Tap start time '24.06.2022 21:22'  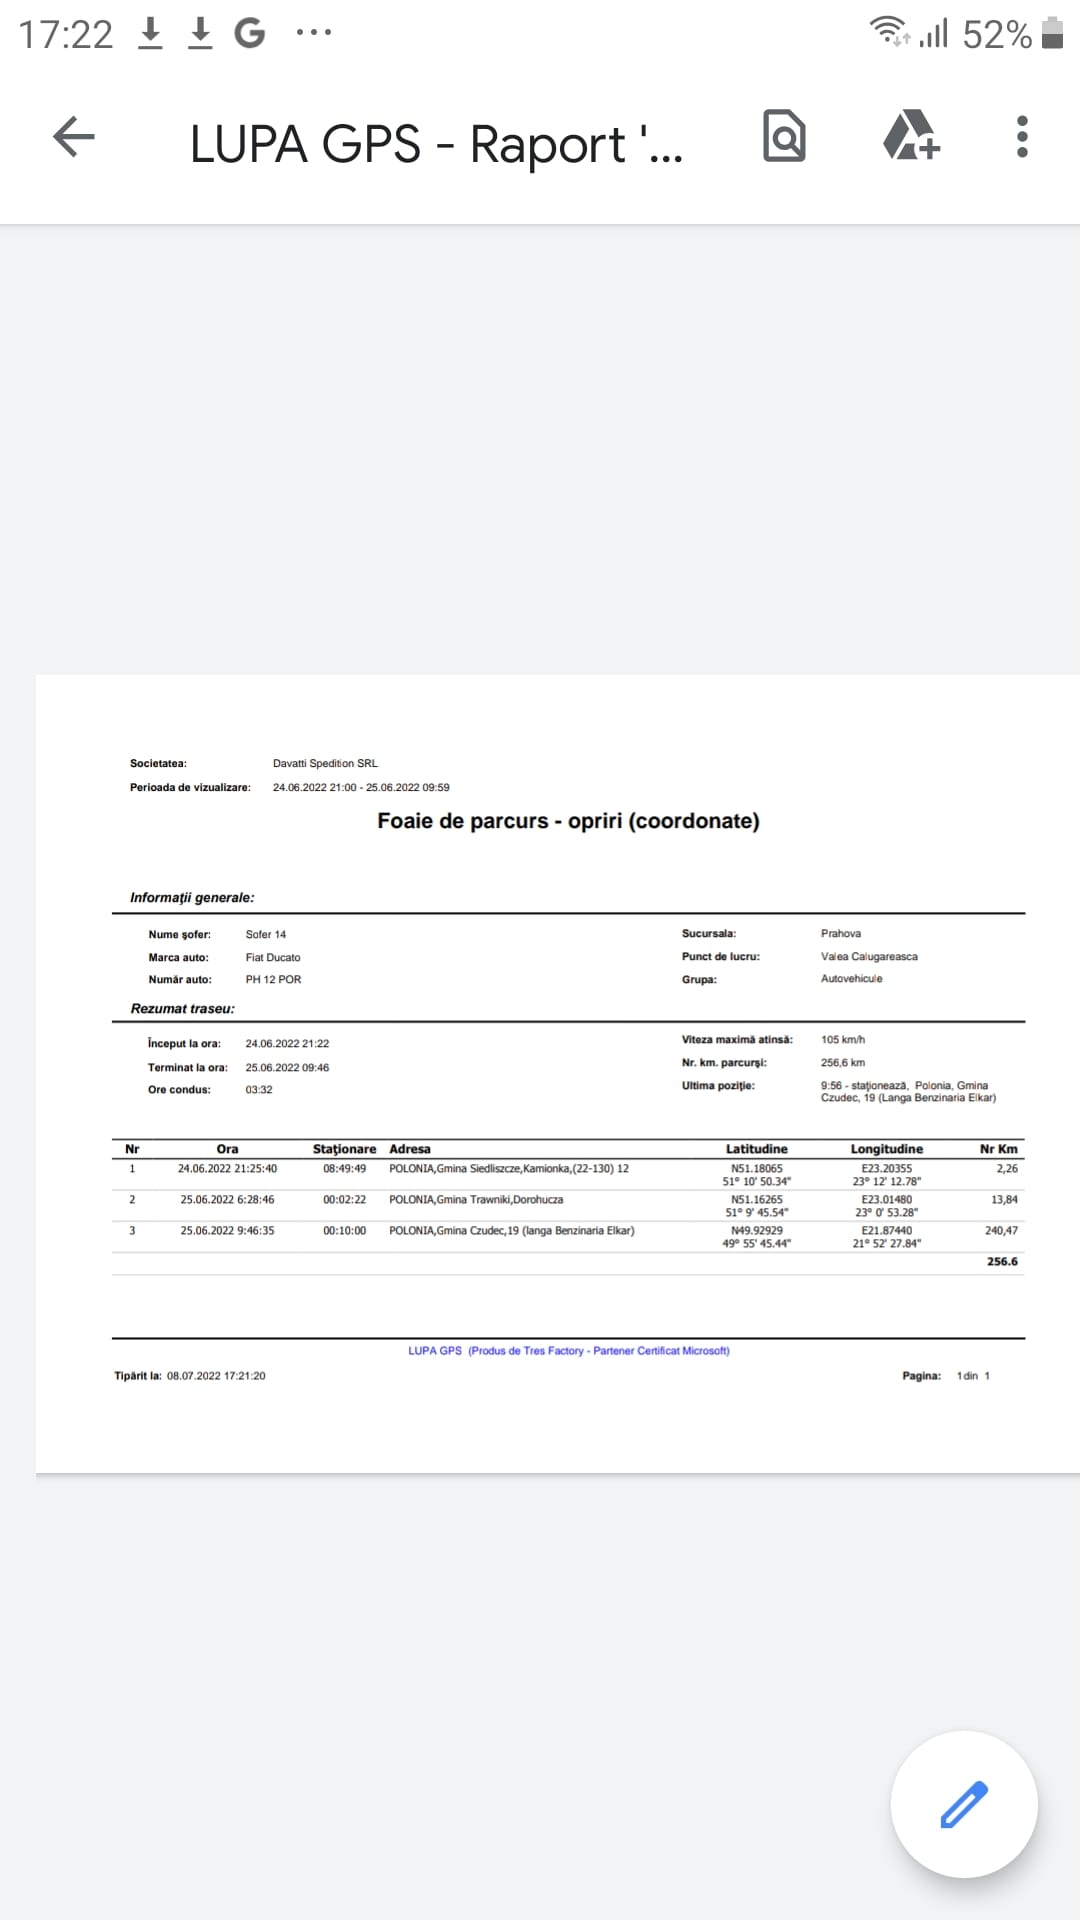[x=287, y=1043]
